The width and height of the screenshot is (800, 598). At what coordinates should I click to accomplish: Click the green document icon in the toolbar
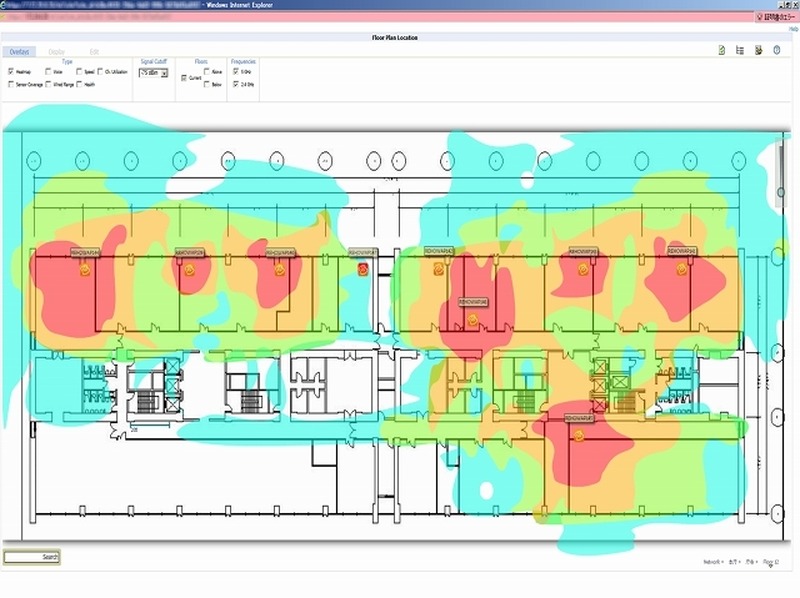[722, 51]
